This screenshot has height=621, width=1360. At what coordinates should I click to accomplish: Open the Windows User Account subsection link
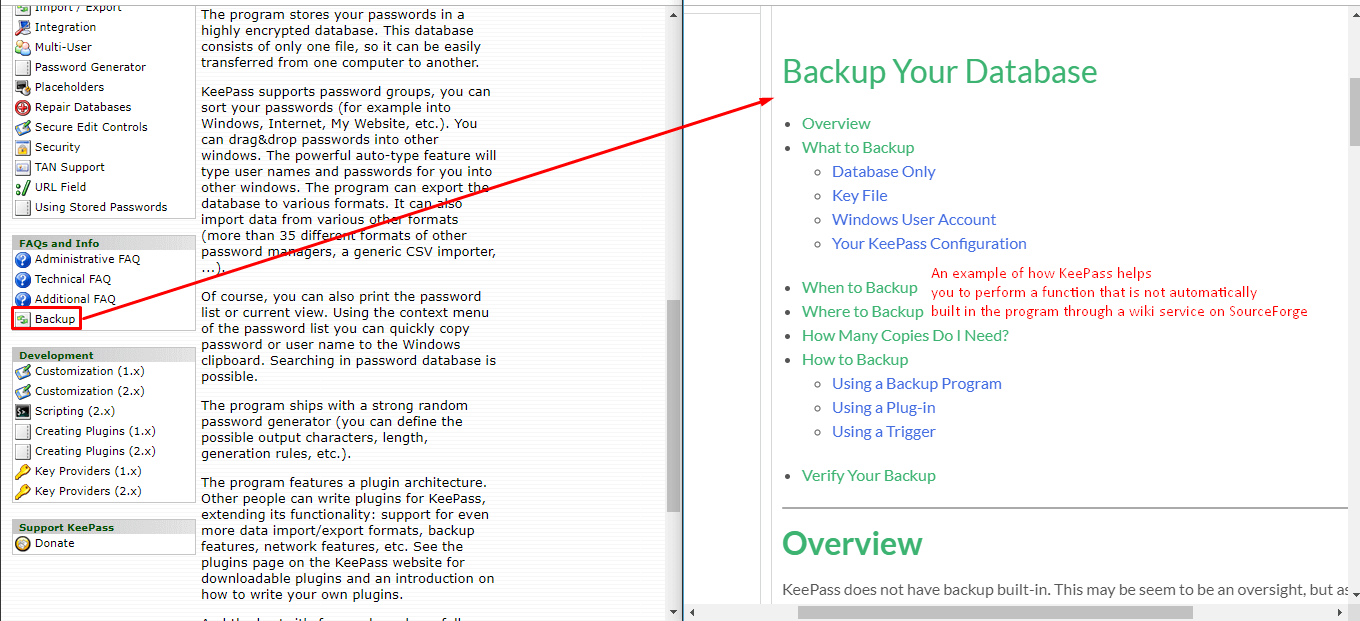tap(914, 220)
